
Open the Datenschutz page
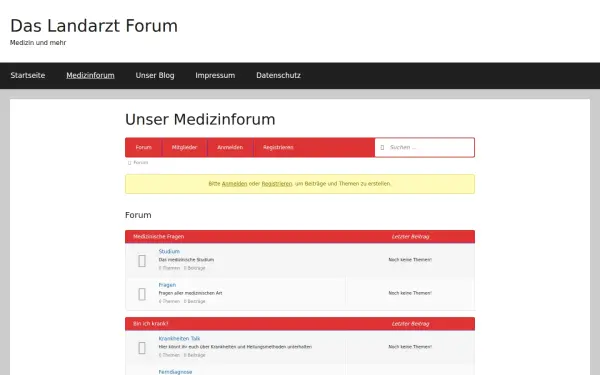[279, 75]
